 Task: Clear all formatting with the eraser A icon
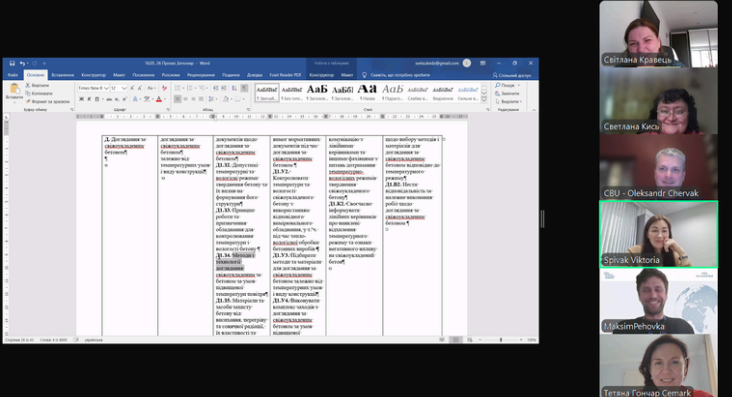[164, 88]
